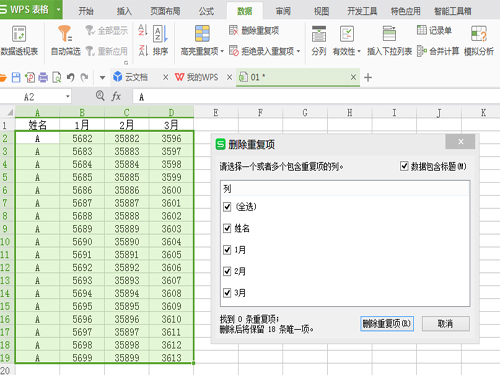Click the 自动筛选 funnel icon
The width and height of the screenshot is (500, 375).
pyautogui.click(x=65, y=34)
